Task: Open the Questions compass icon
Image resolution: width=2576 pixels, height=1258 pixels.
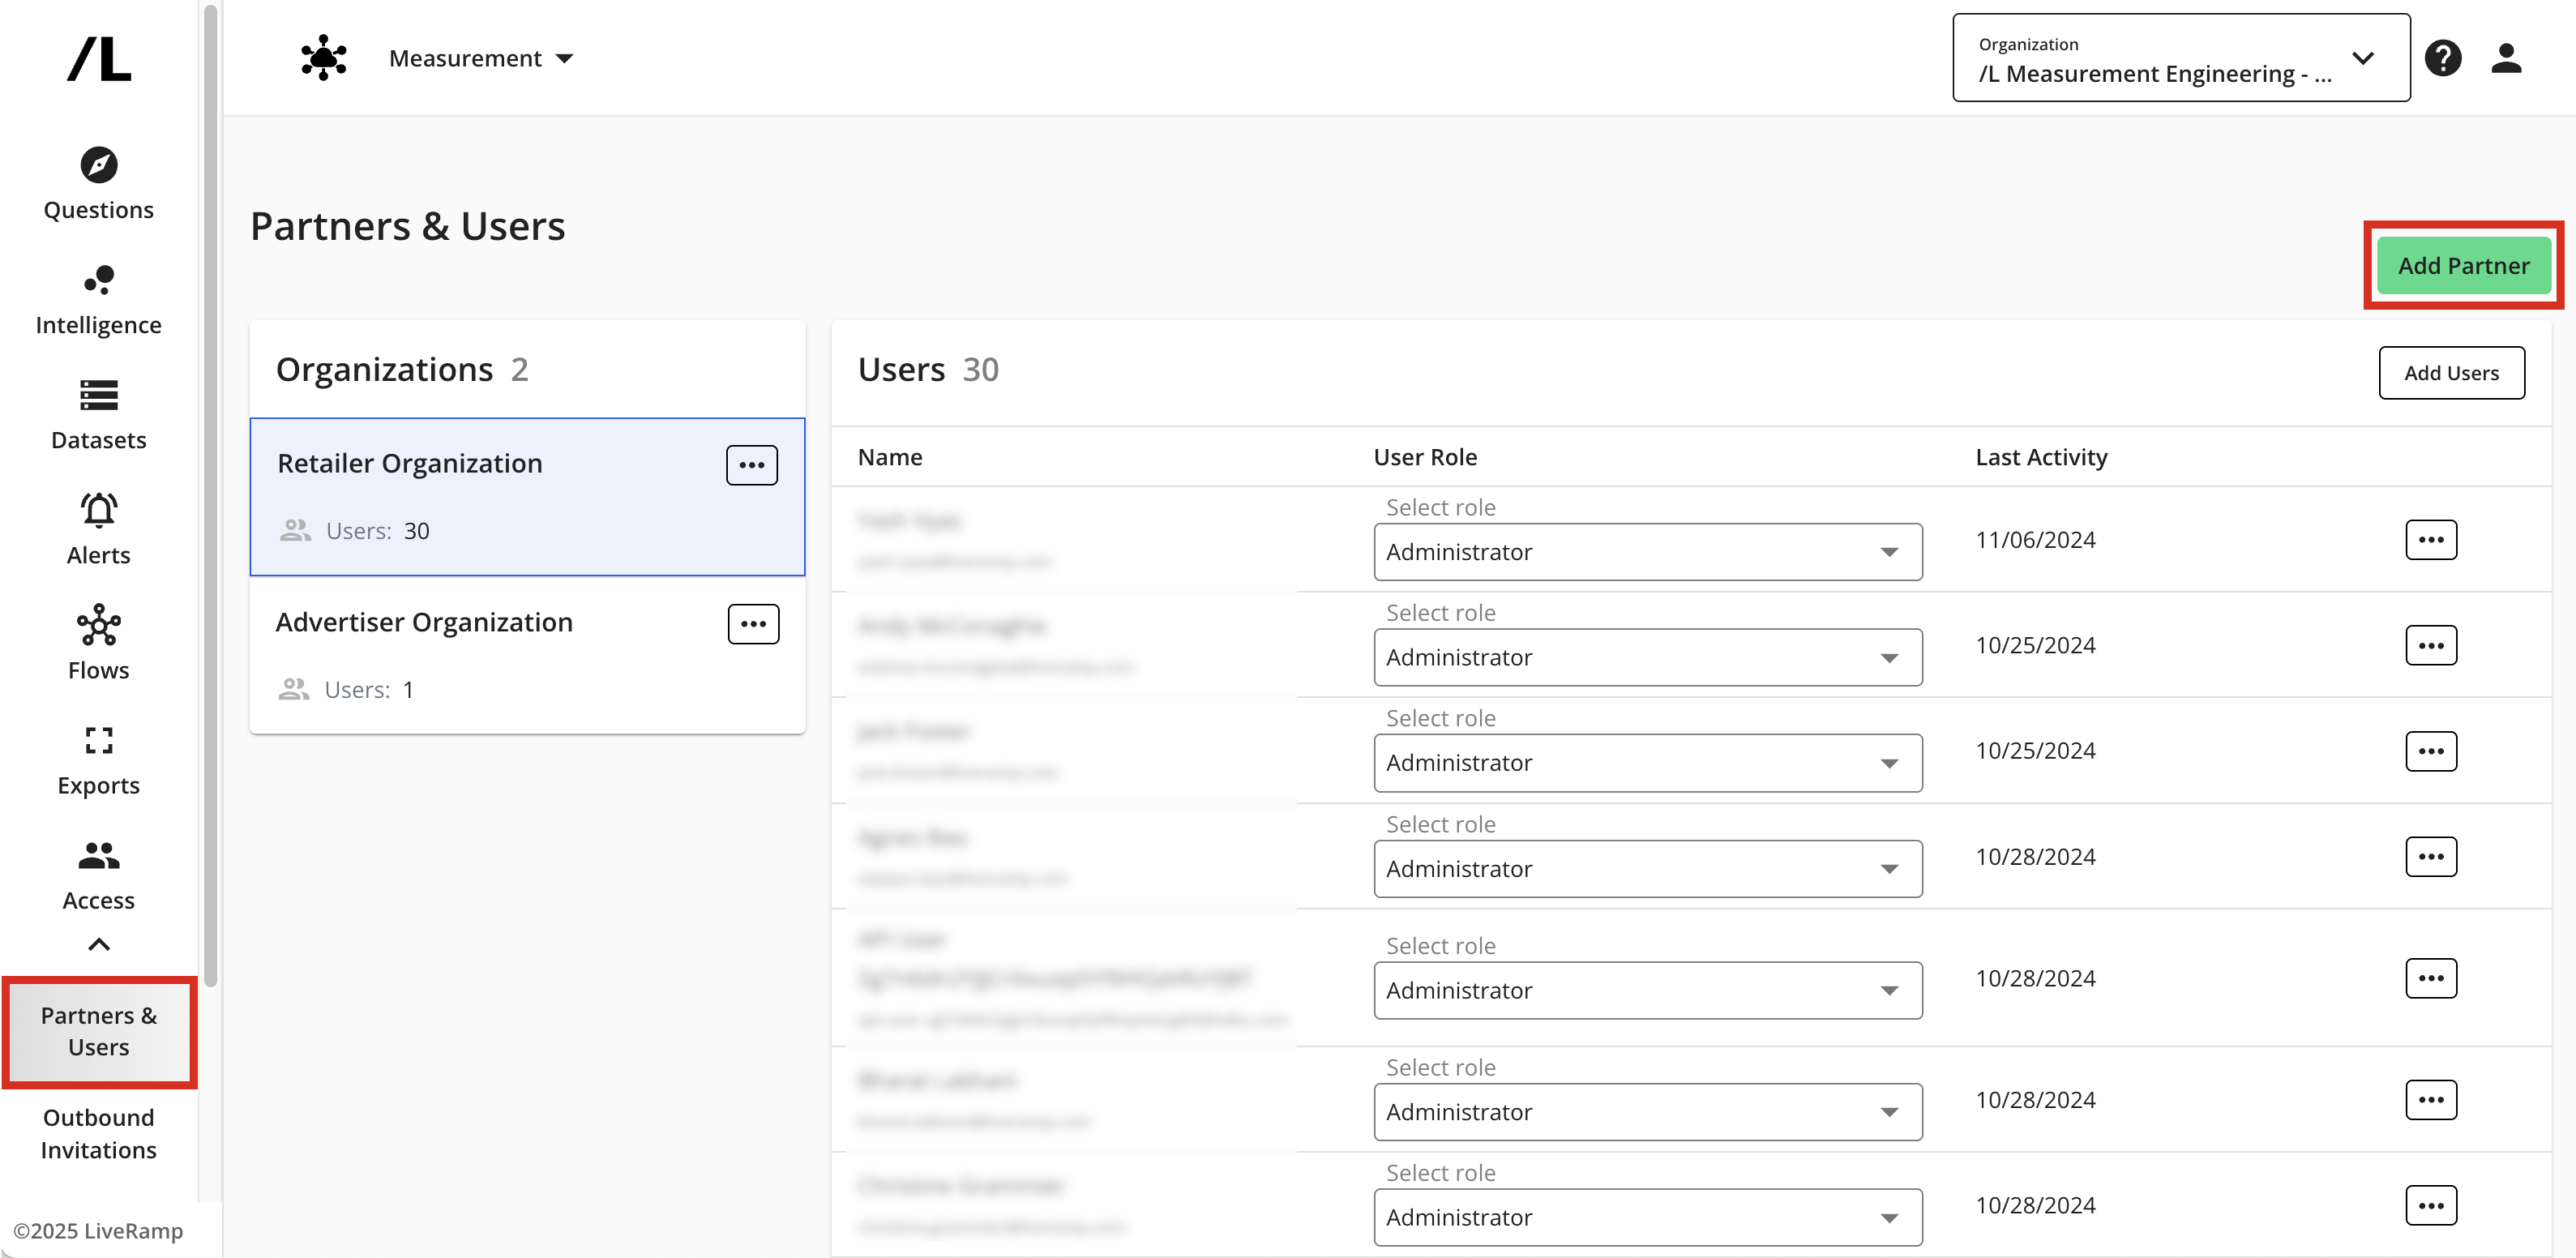Action: click(x=98, y=166)
